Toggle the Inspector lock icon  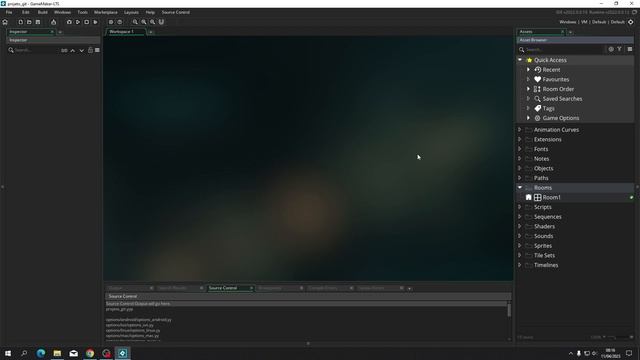coord(90,50)
